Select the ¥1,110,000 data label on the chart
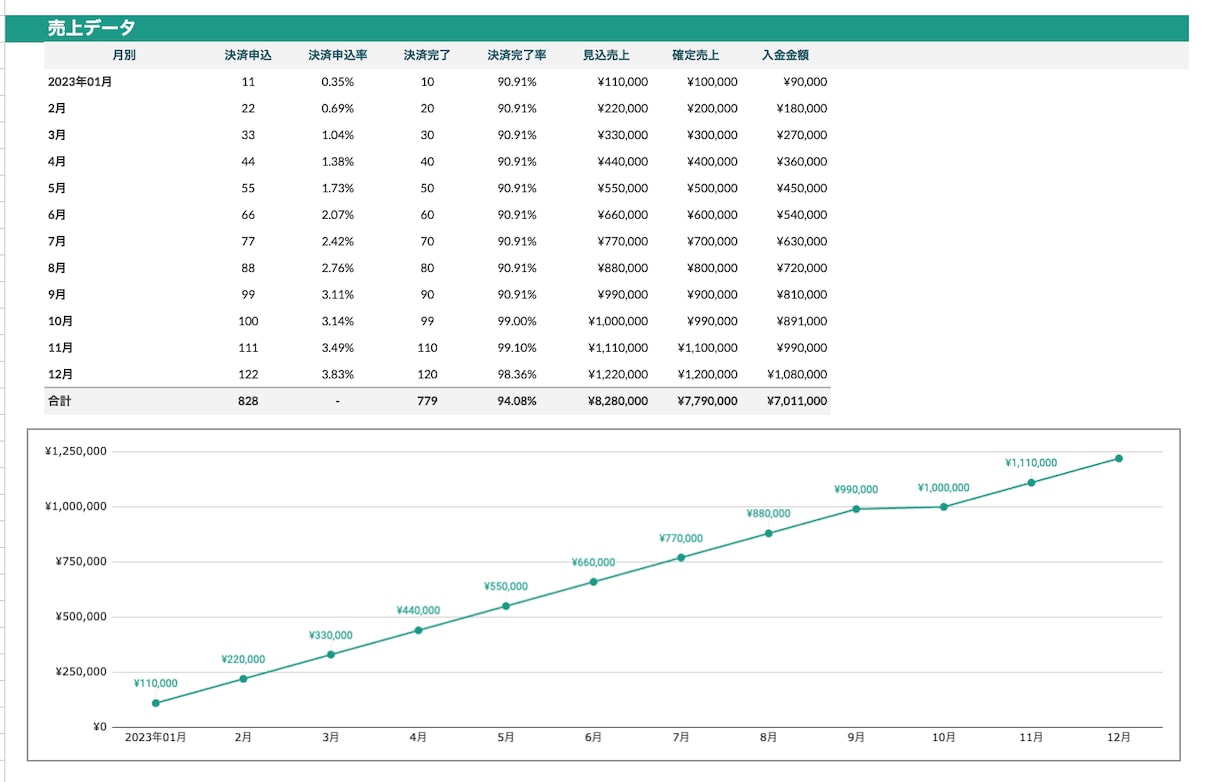Image resolution: width=1220 pixels, height=782 pixels. [1031, 463]
